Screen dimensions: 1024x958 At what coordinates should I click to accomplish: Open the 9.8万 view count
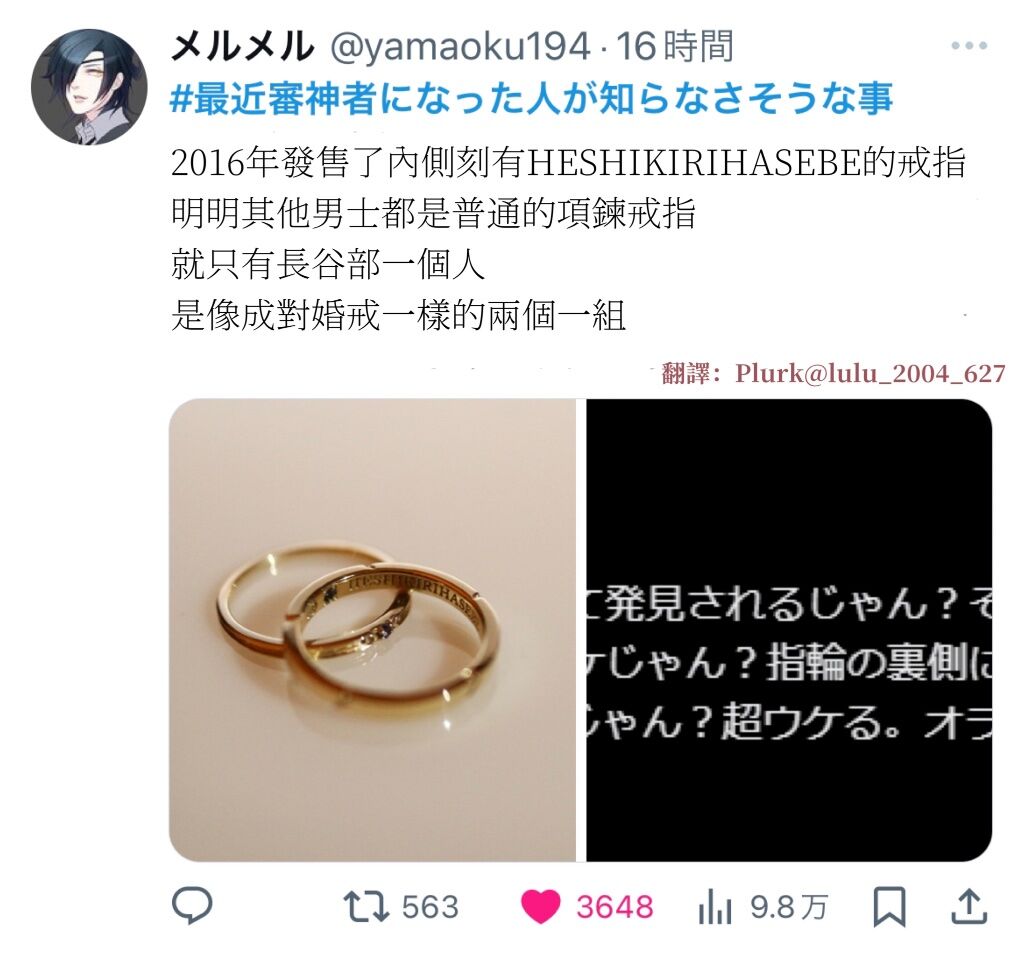[x=789, y=907]
